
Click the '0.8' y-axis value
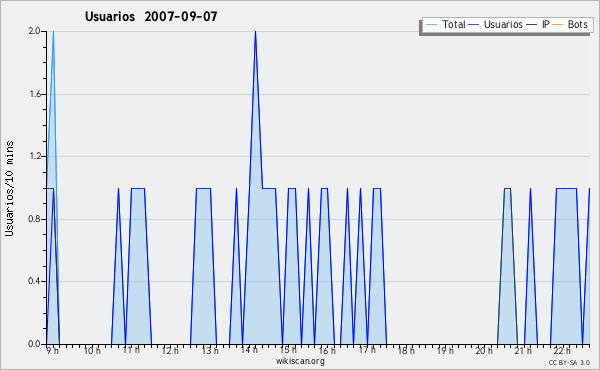[x=34, y=219]
